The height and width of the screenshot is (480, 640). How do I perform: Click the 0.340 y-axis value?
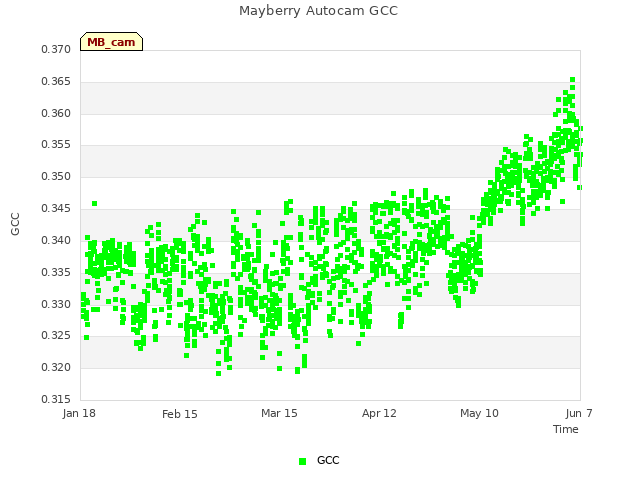pos(56,240)
